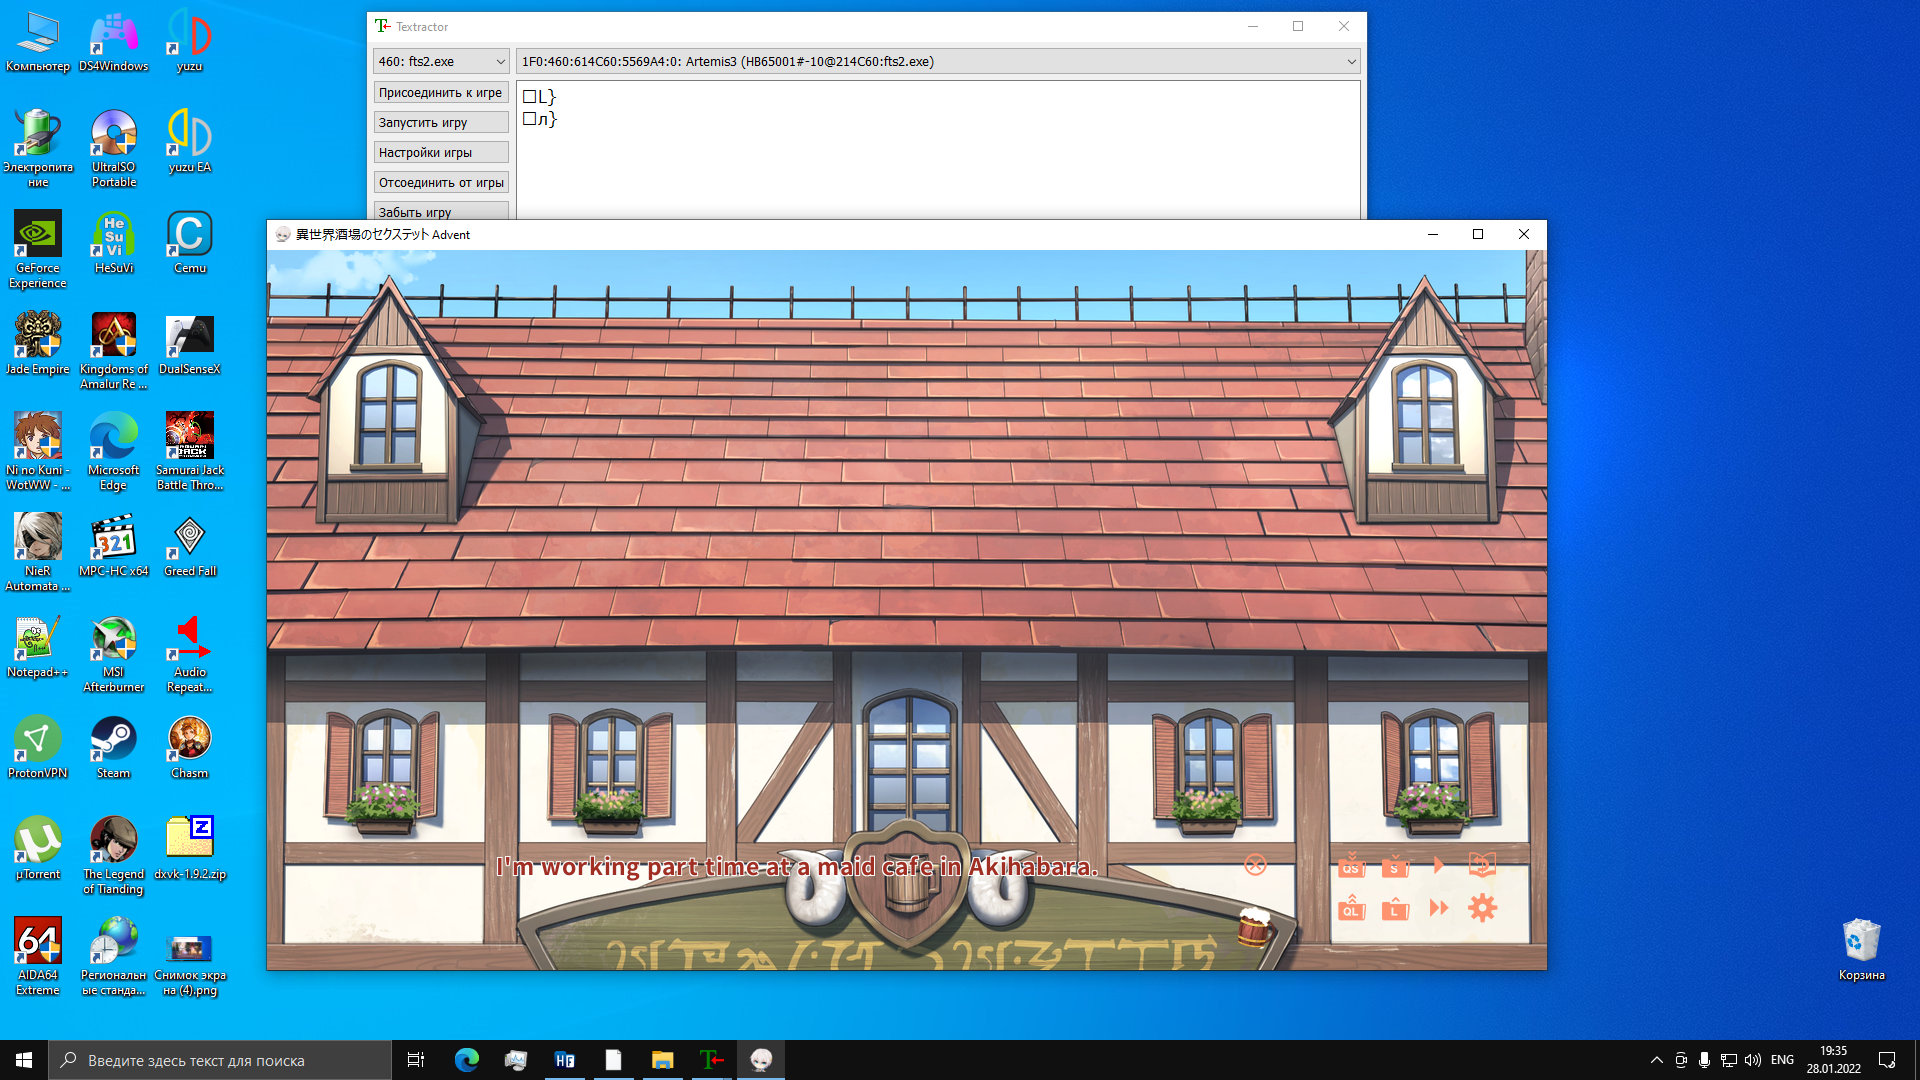Show hidden system tray icons chevron
Screen dimensions: 1920x1080
1656,1060
